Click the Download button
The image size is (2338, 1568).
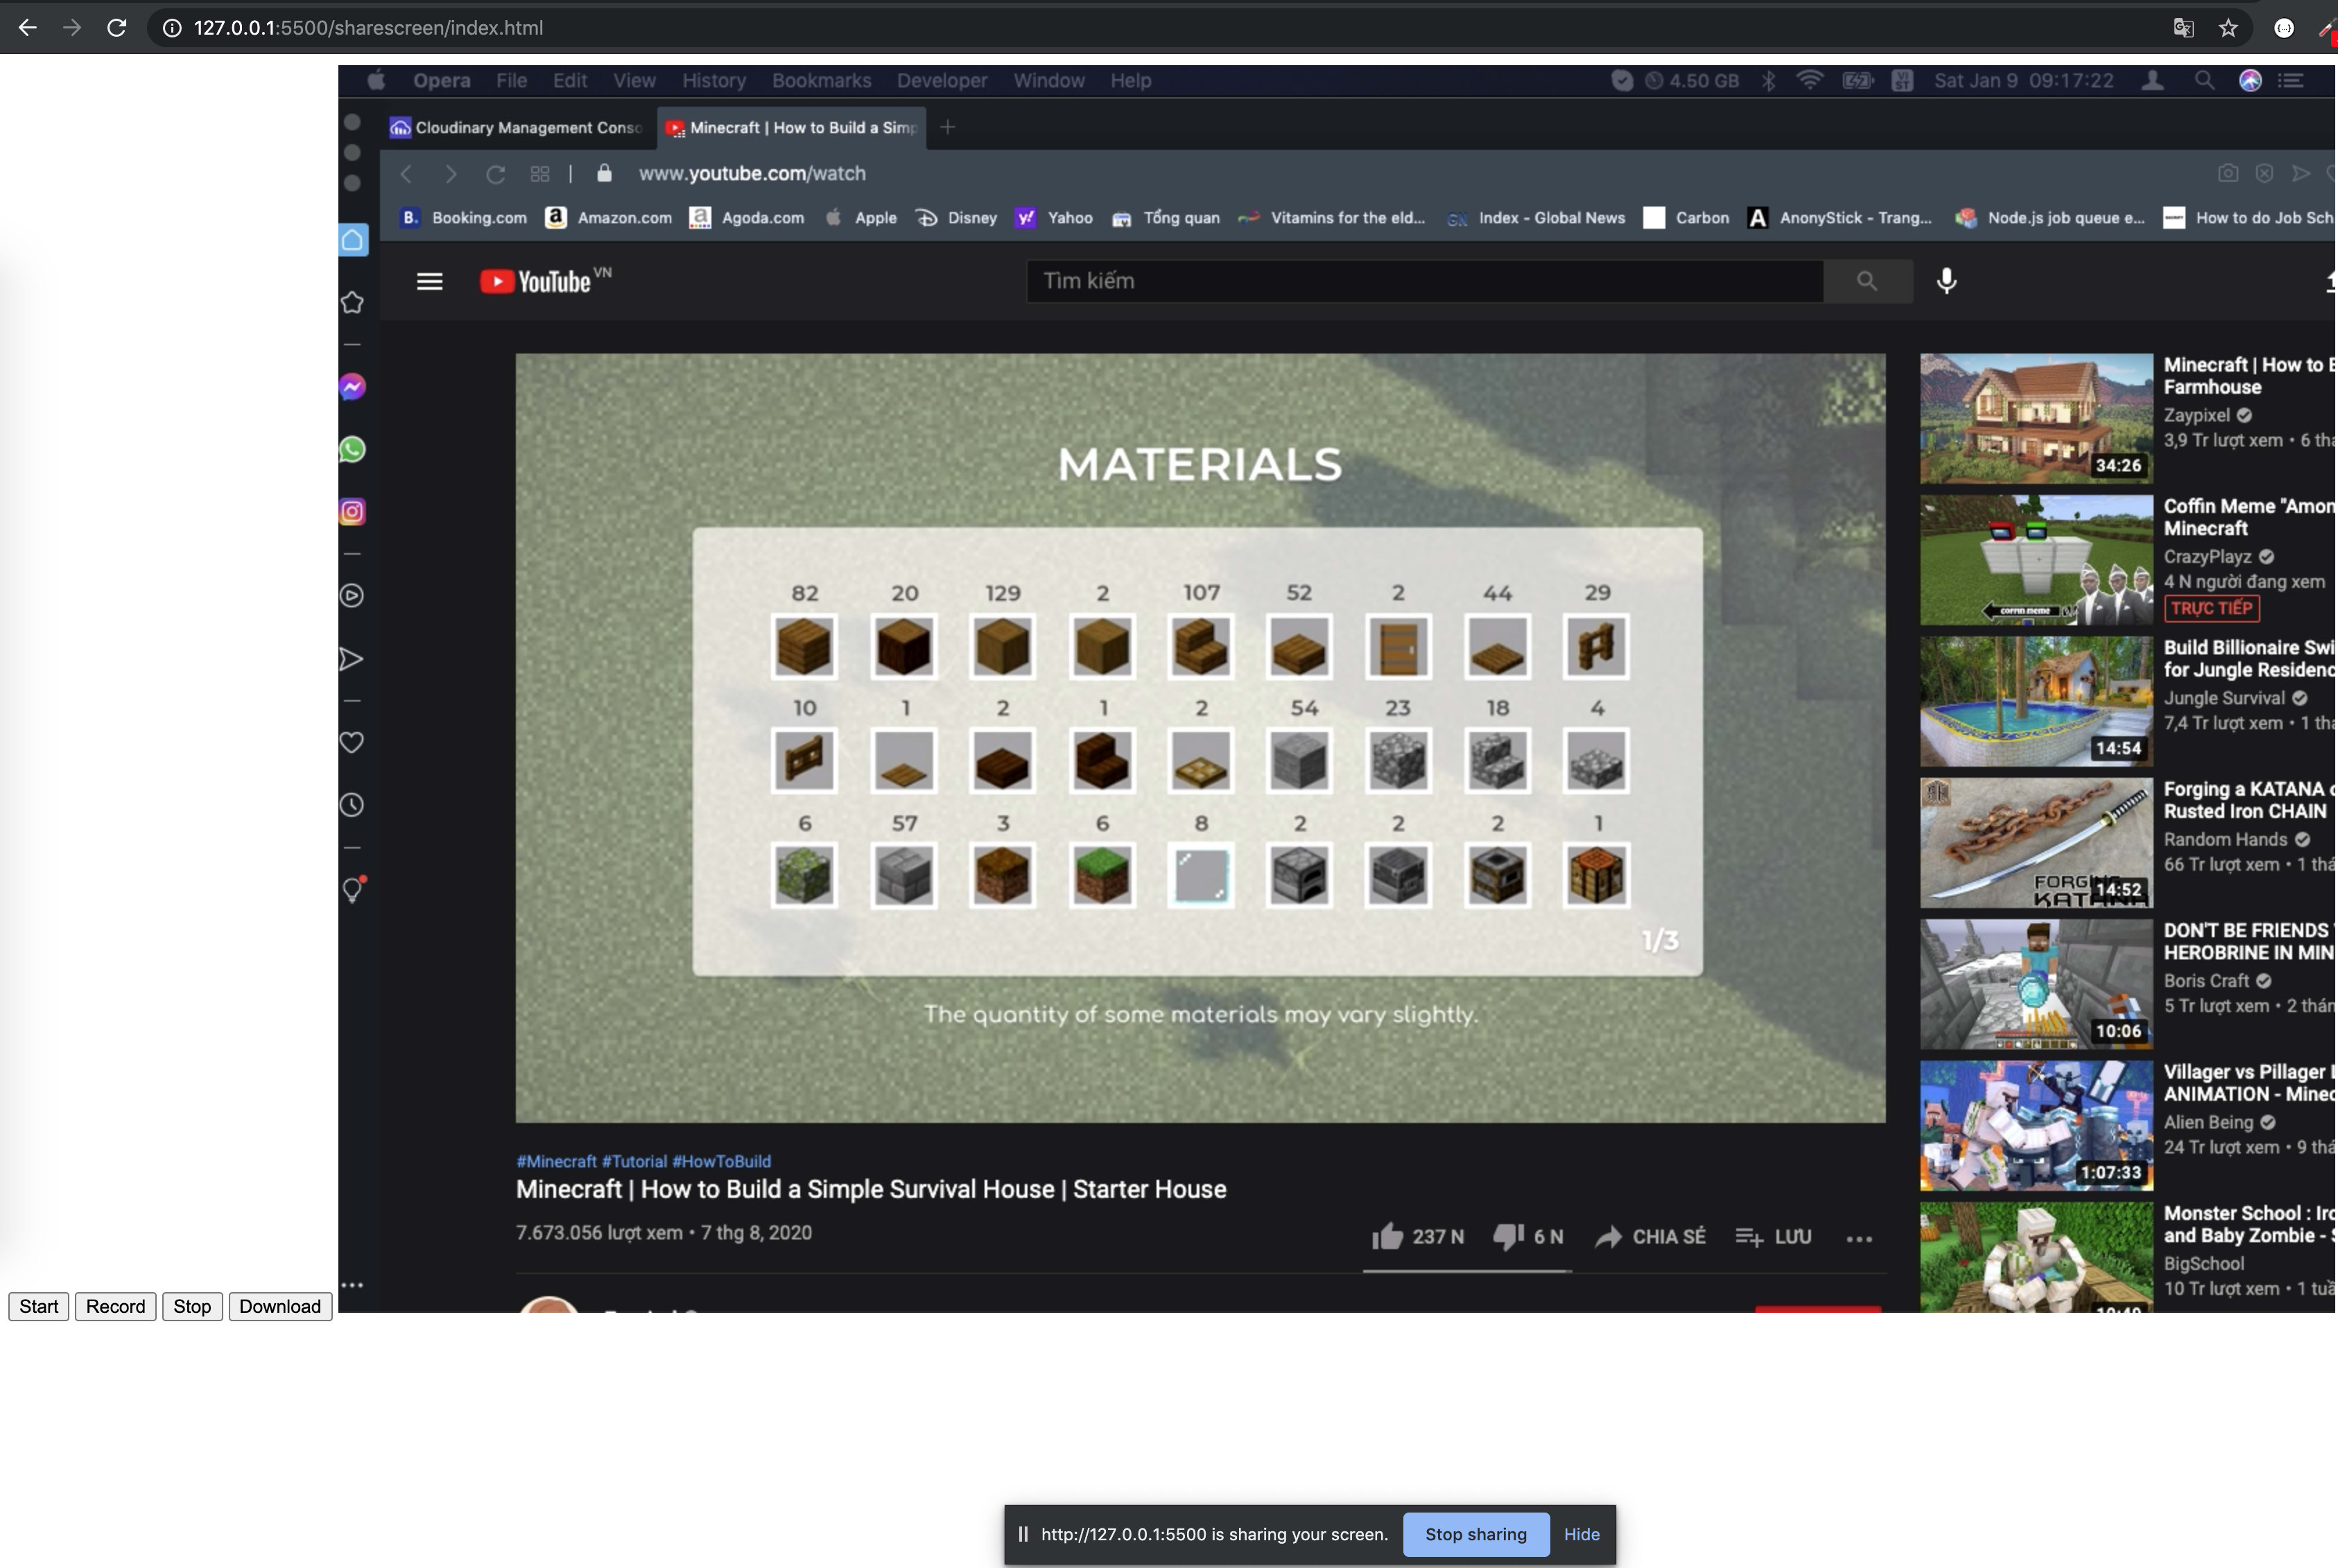click(279, 1306)
